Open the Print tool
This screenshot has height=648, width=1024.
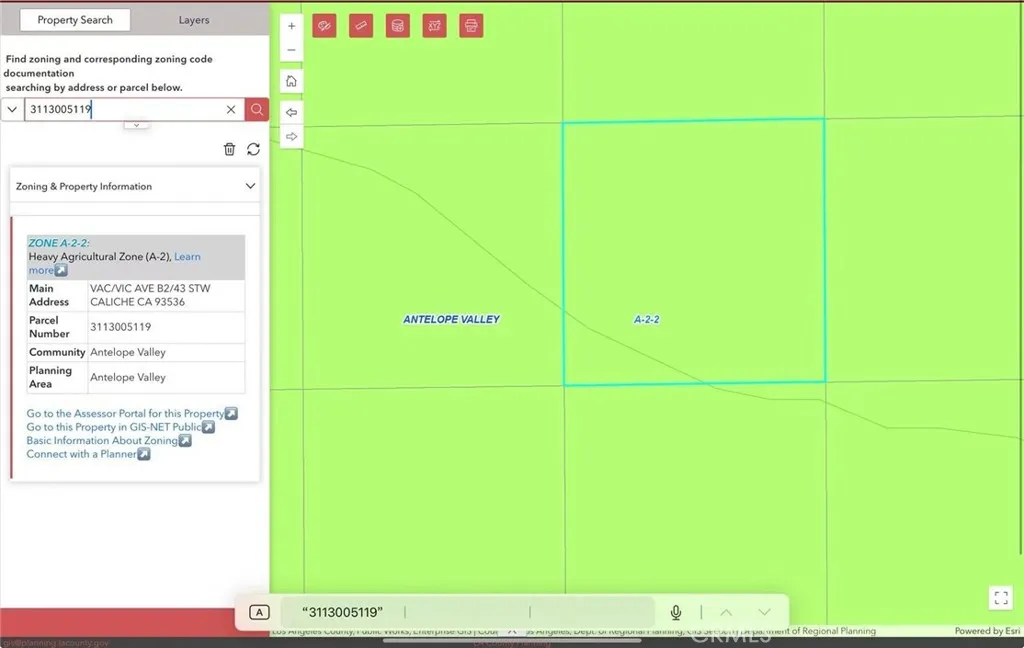coord(471,26)
